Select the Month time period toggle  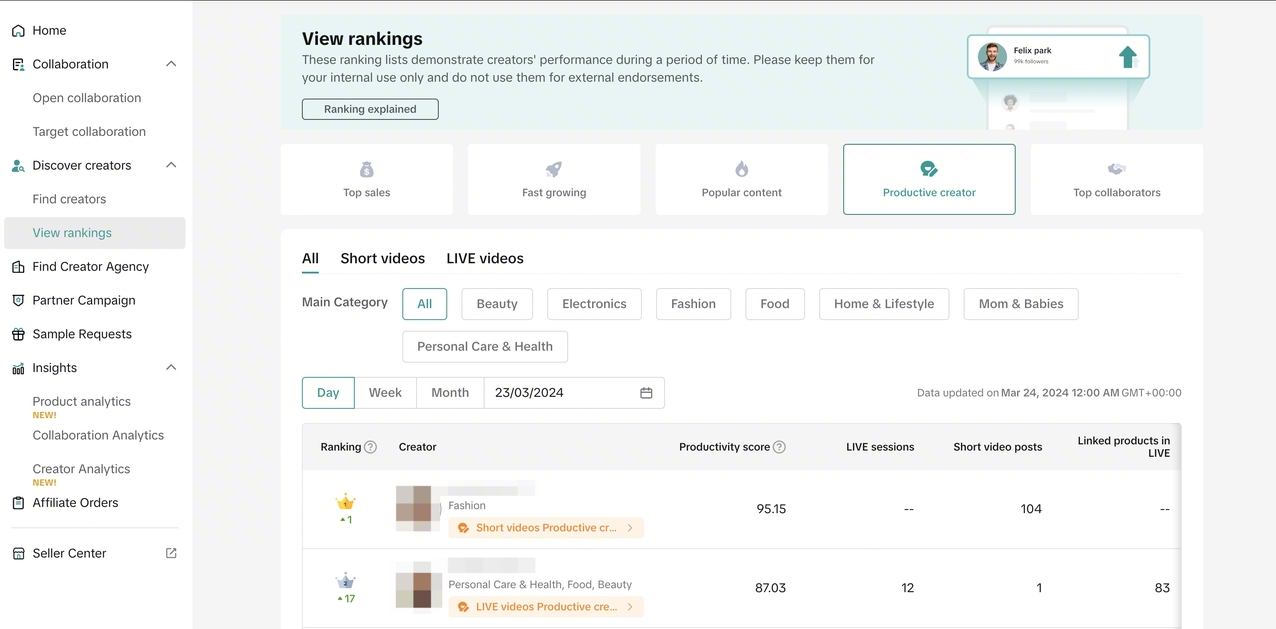[450, 393]
